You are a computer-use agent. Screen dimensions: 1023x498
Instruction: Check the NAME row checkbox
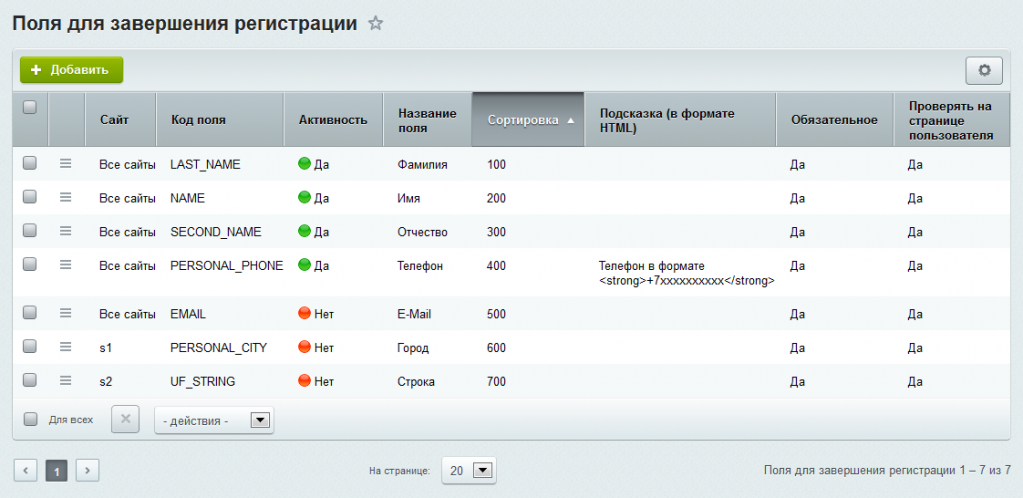coord(30,197)
